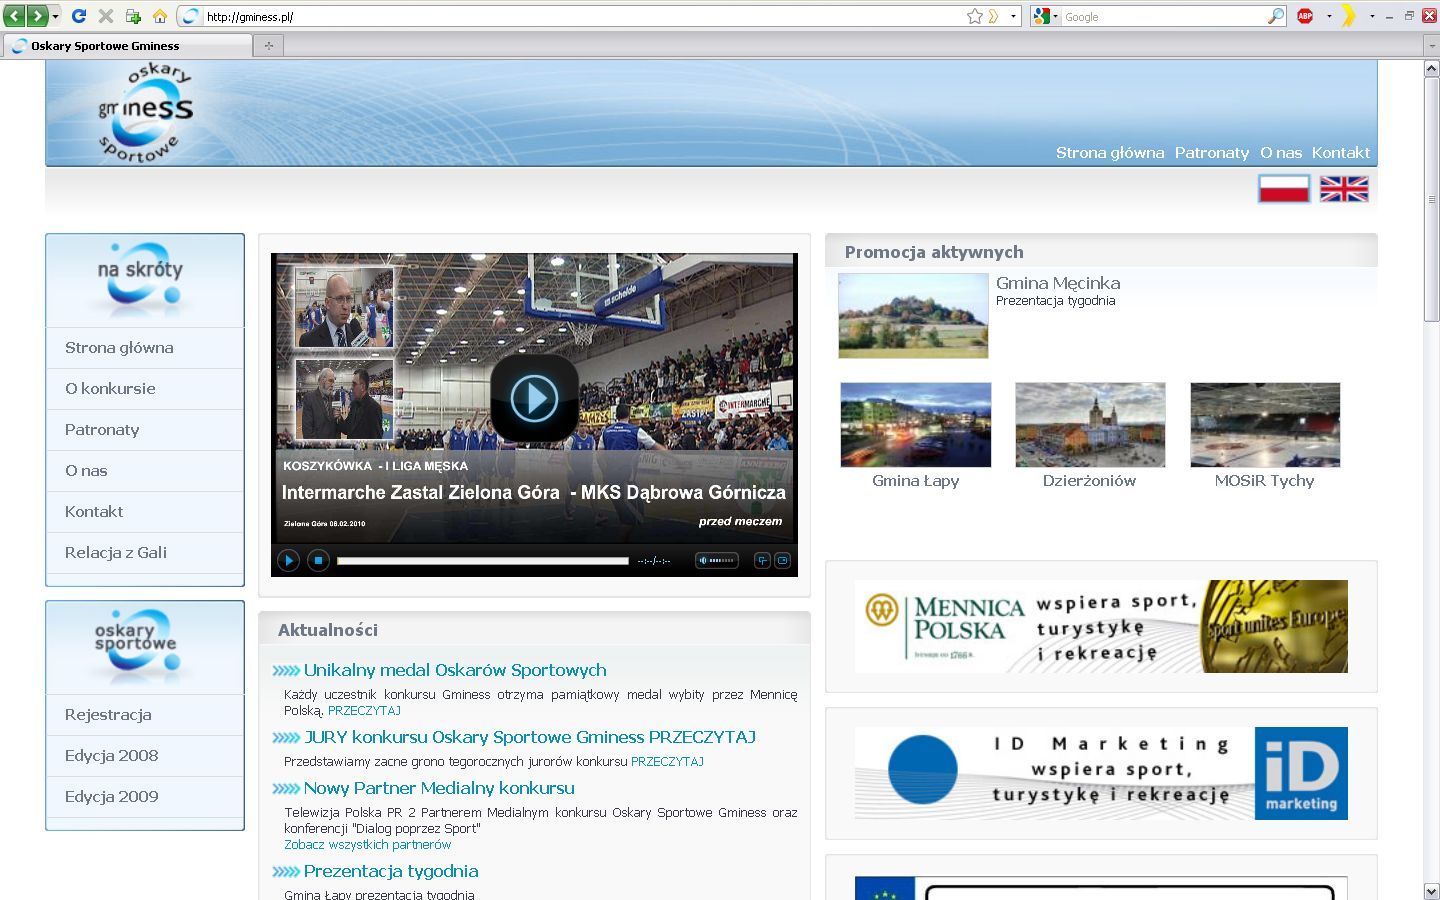Open the back/forward history dropdown arrow
Image resolution: width=1440 pixels, height=900 pixels.
tap(55, 16)
